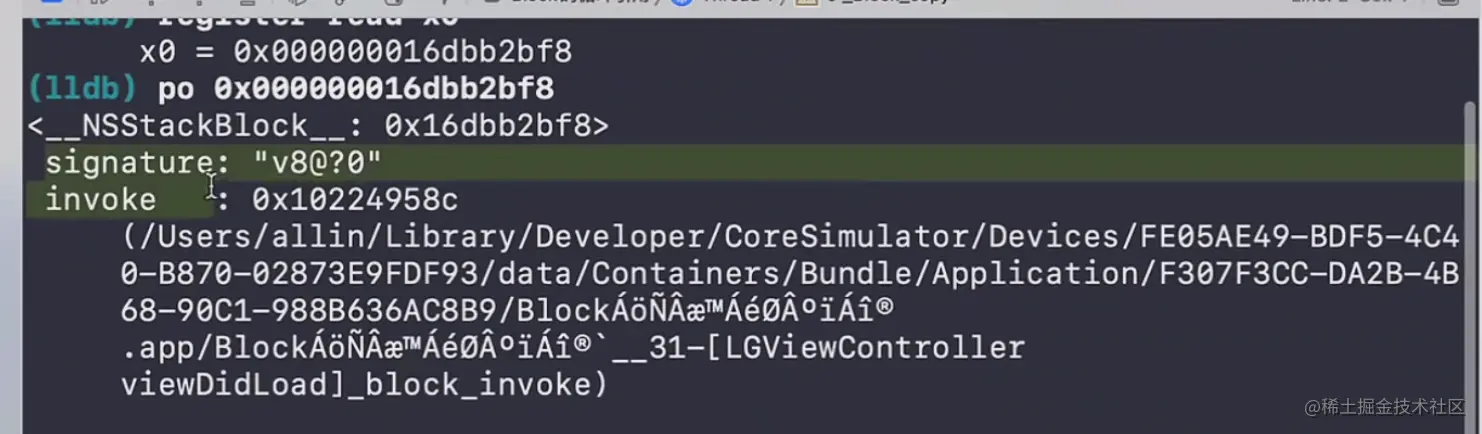Click the signature label
Screen dimensions: 1482x434
pos(129,162)
